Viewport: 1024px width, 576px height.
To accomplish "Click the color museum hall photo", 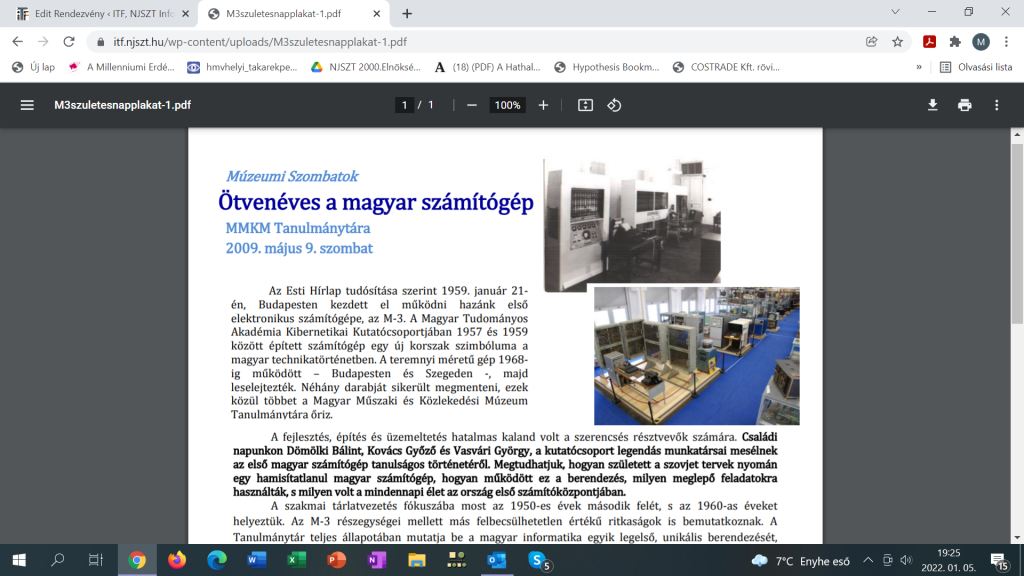I will tap(697, 356).
